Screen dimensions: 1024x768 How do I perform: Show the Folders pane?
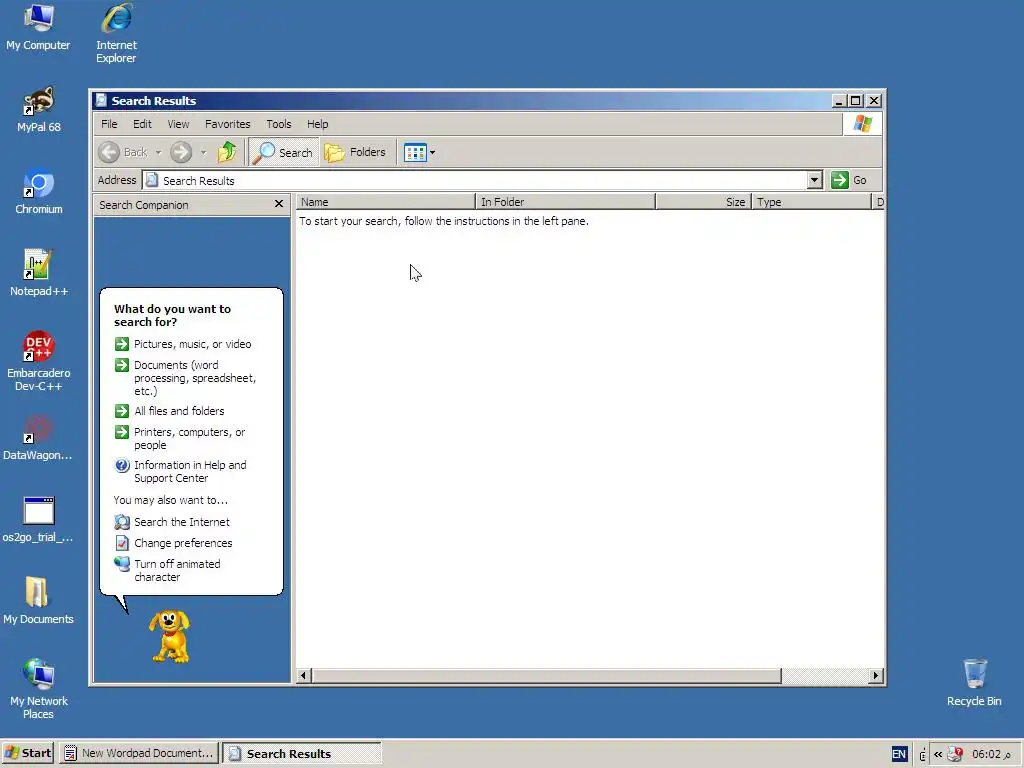click(355, 152)
